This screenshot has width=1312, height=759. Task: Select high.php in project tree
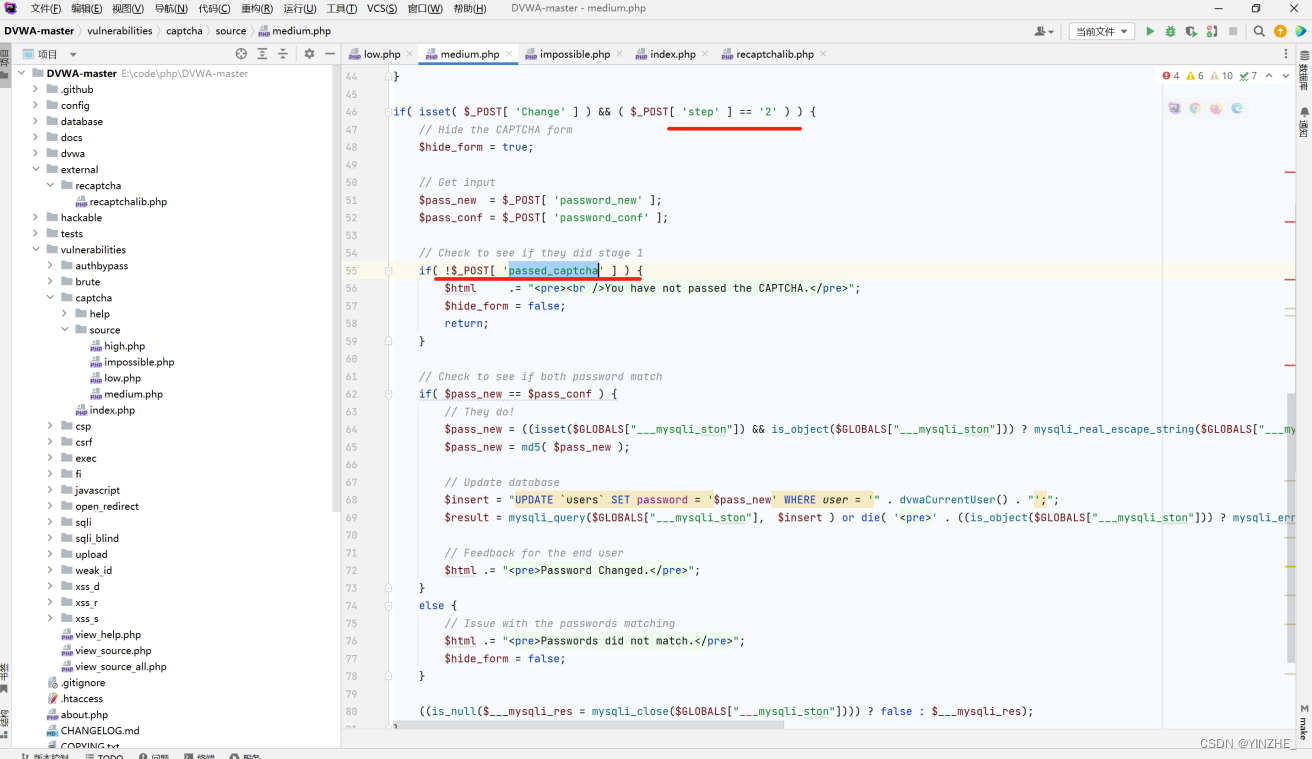(x=124, y=346)
